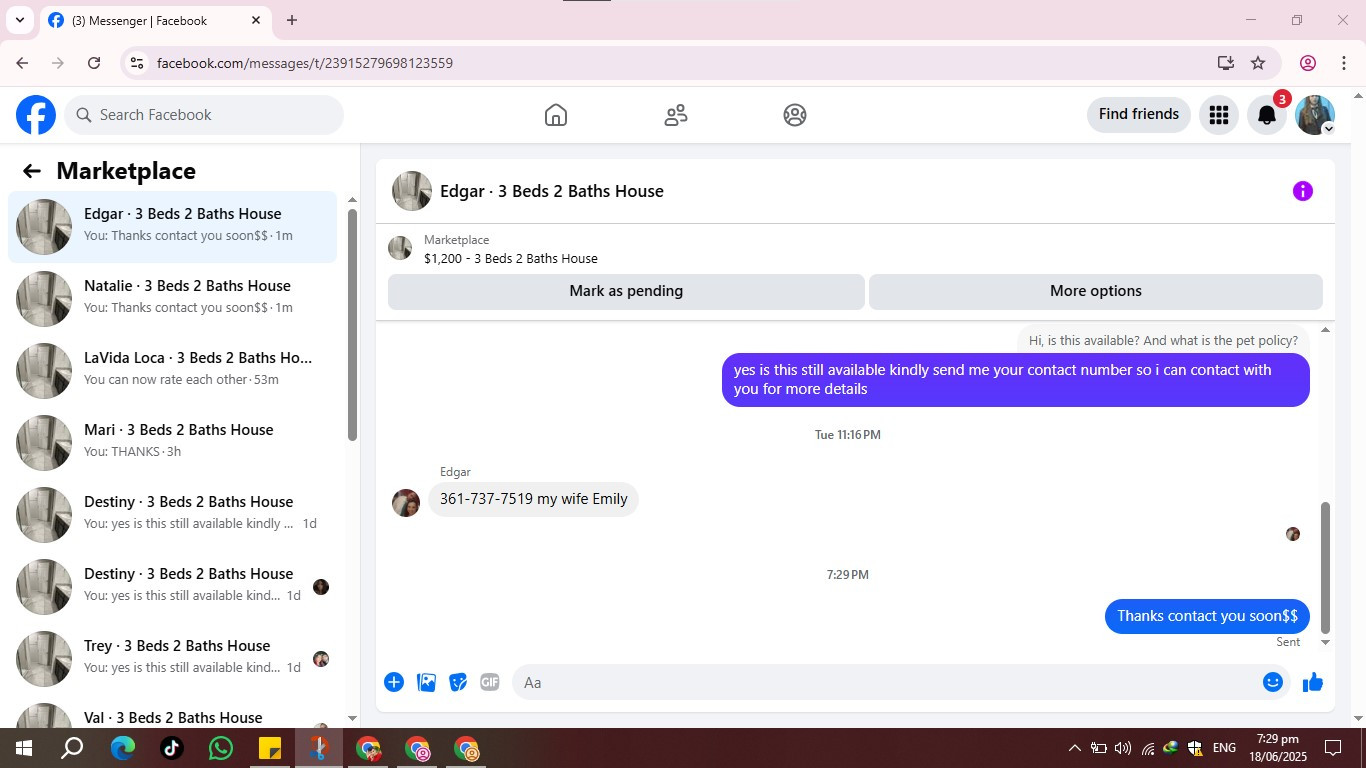Open the emoji picker in message box
Screen dimensions: 1366x768
point(1273,682)
